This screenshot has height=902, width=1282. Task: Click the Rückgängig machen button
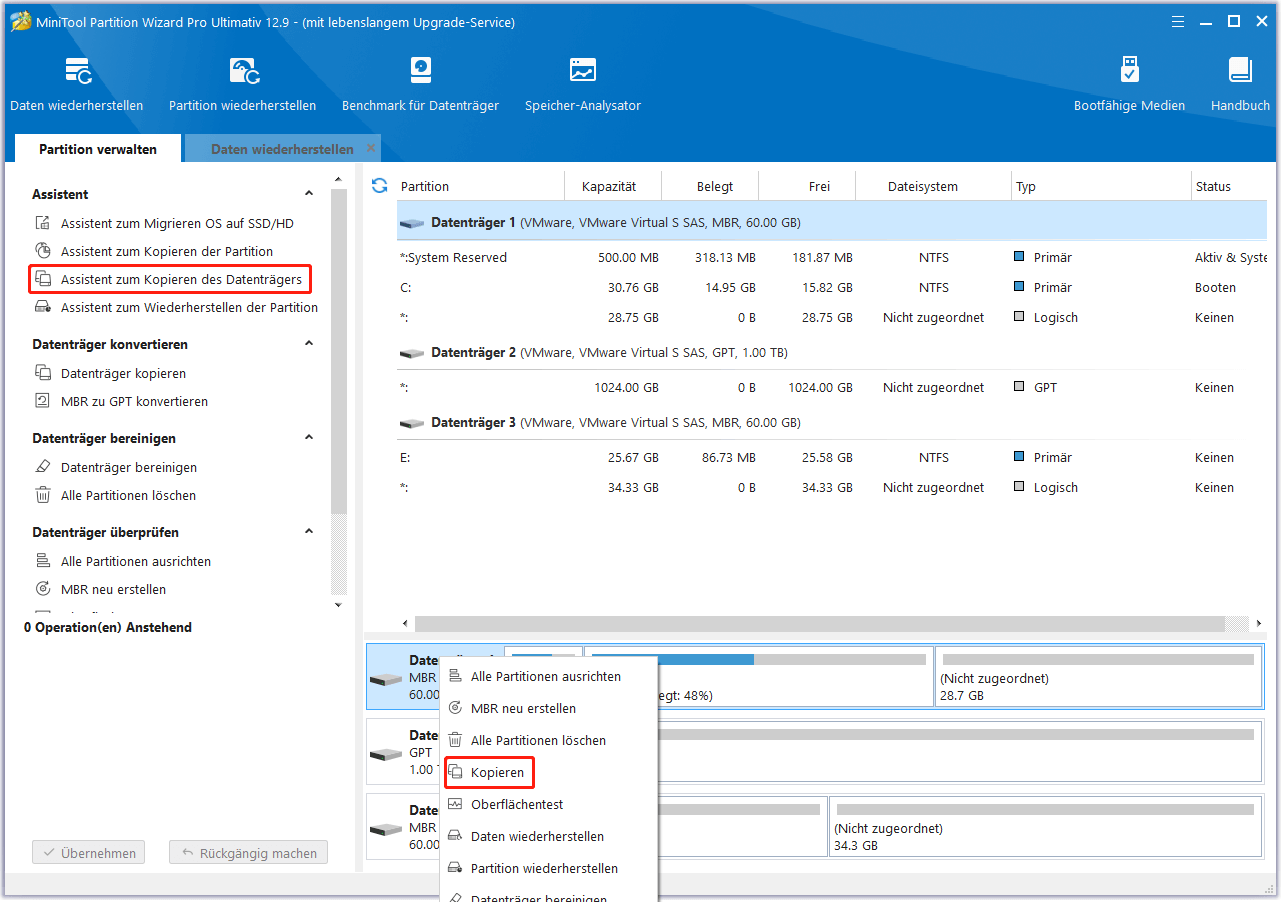coord(248,853)
